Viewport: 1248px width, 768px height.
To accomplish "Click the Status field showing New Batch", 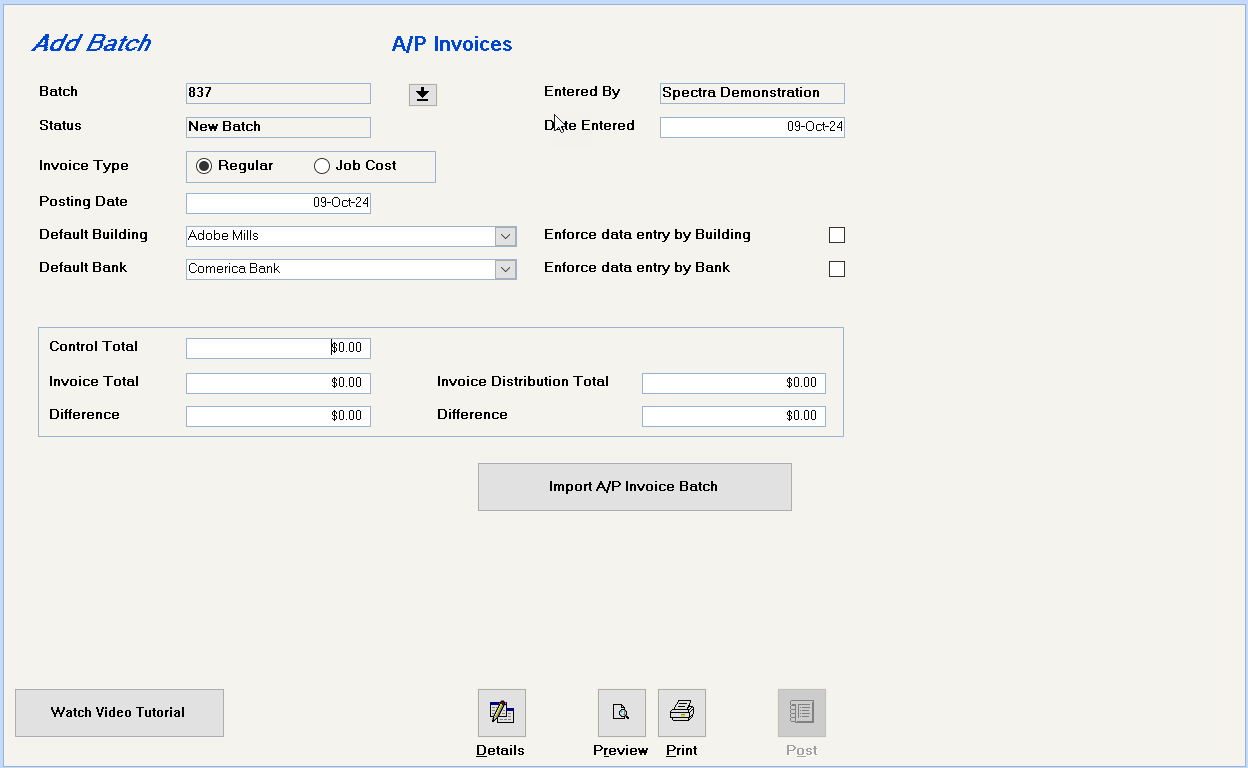I will [x=278, y=127].
